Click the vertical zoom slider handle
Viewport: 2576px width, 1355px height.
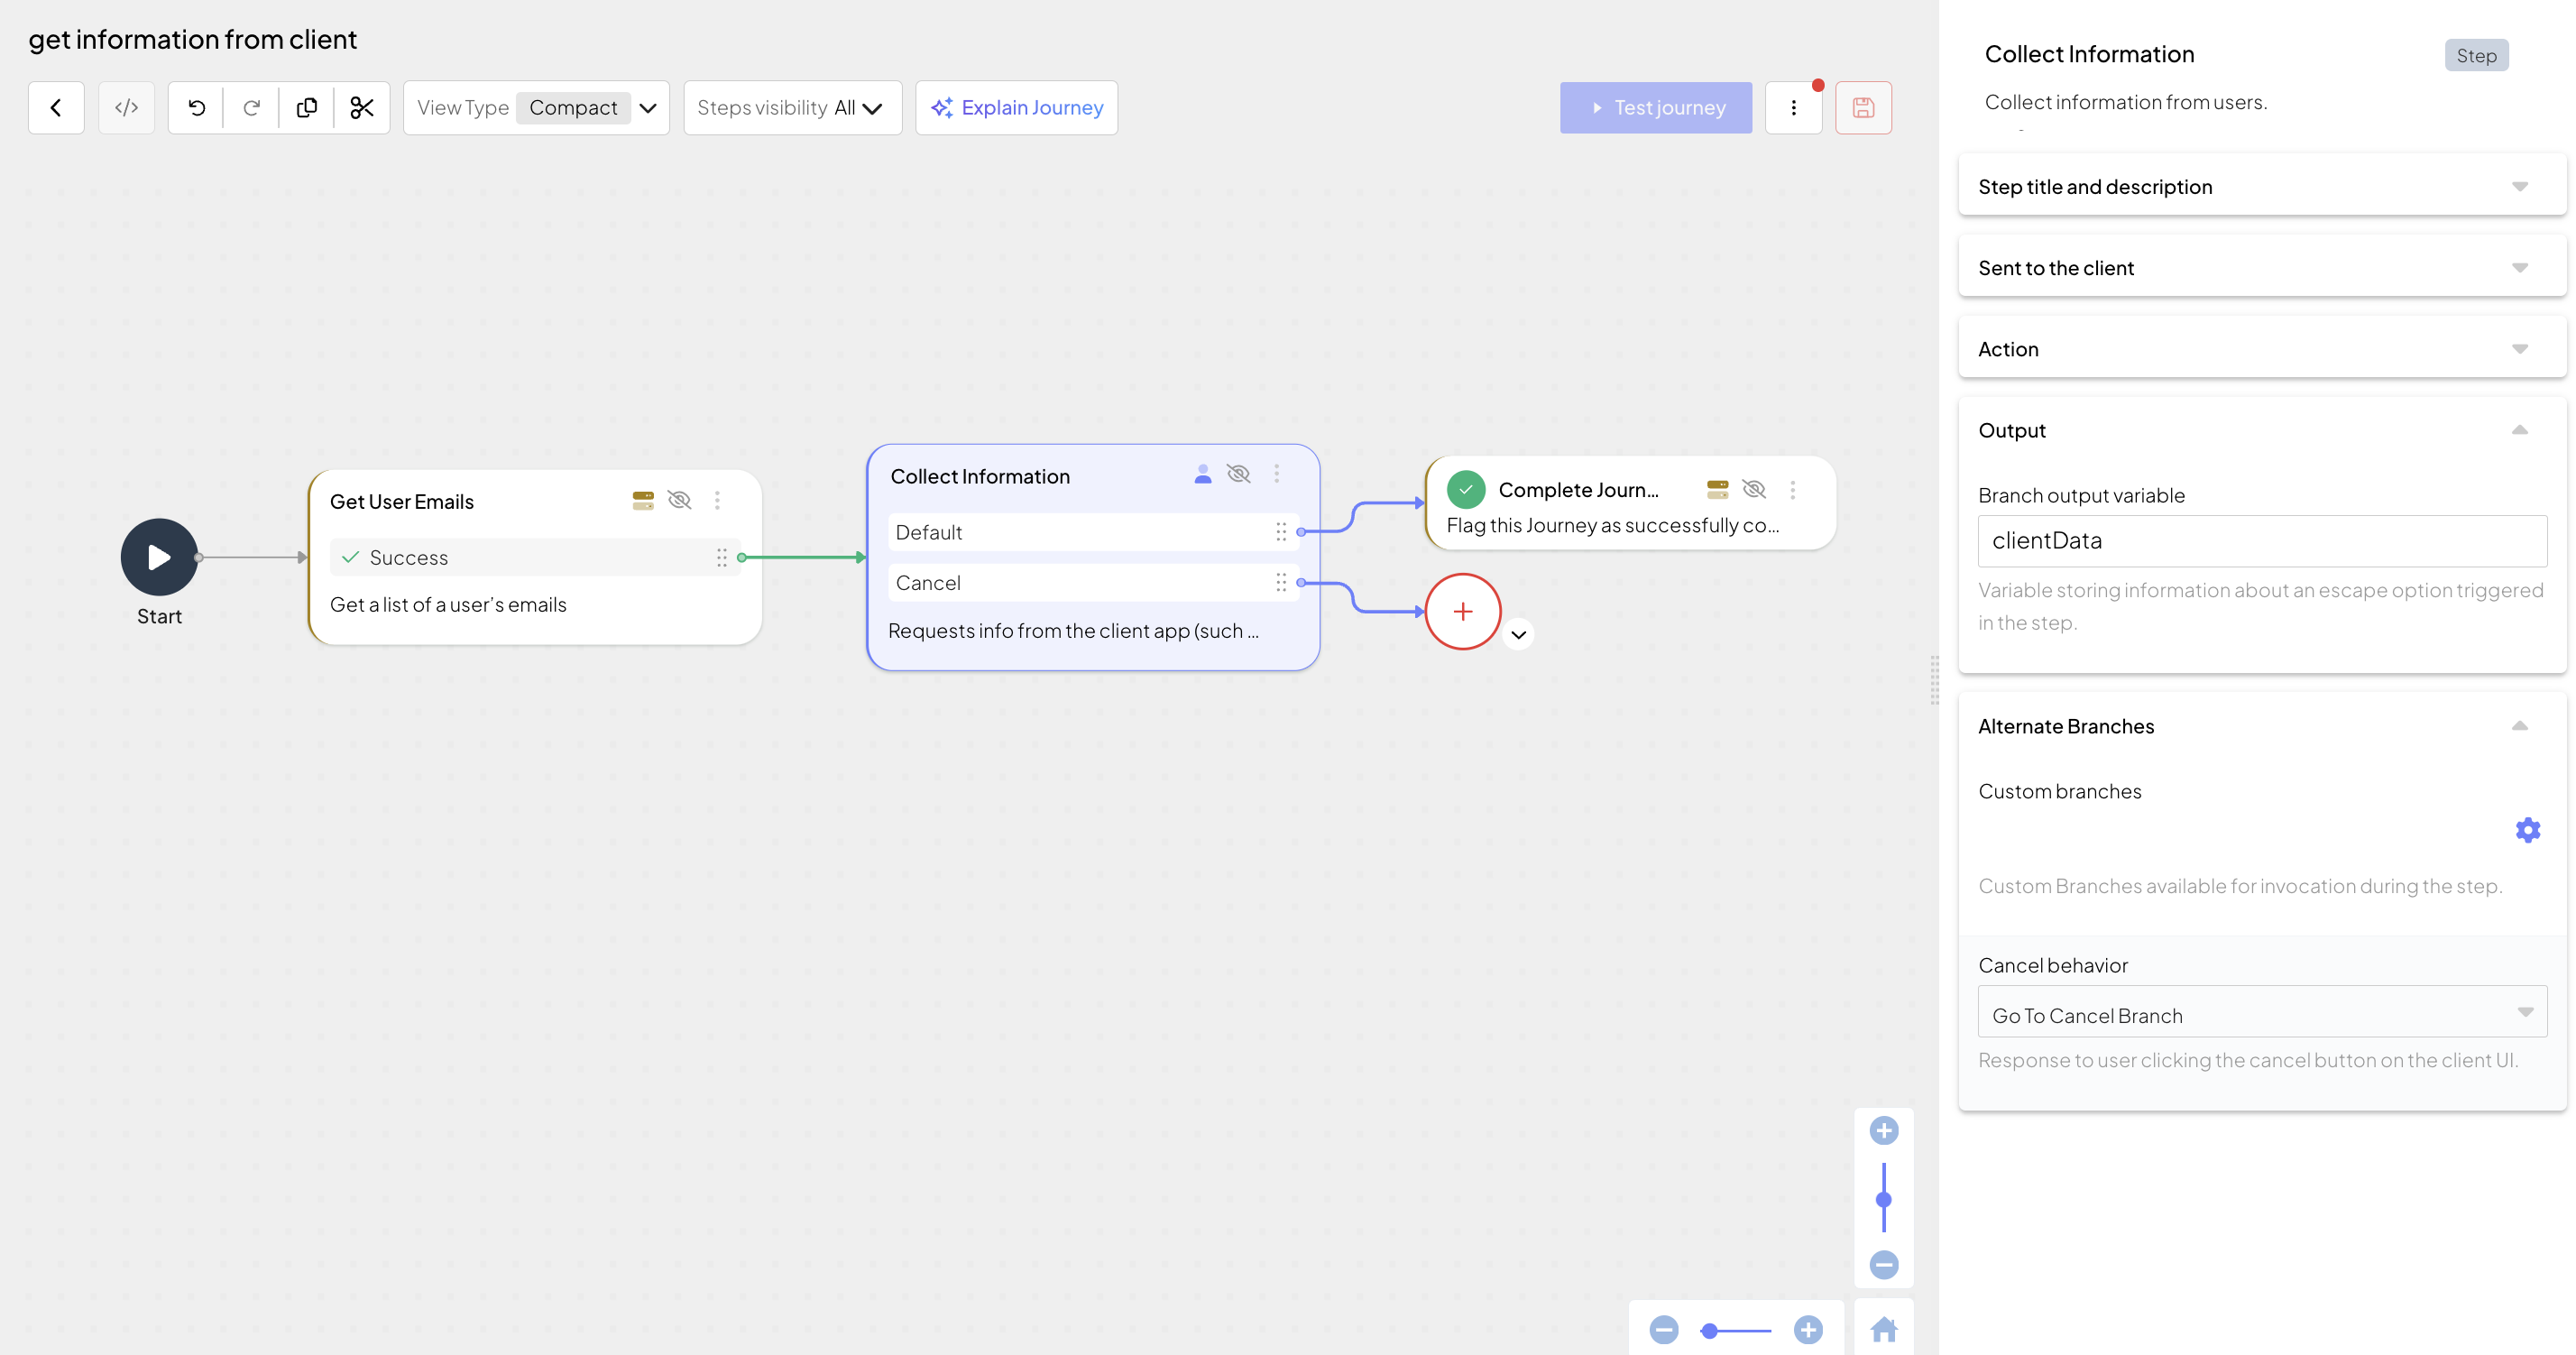pos(1884,1200)
